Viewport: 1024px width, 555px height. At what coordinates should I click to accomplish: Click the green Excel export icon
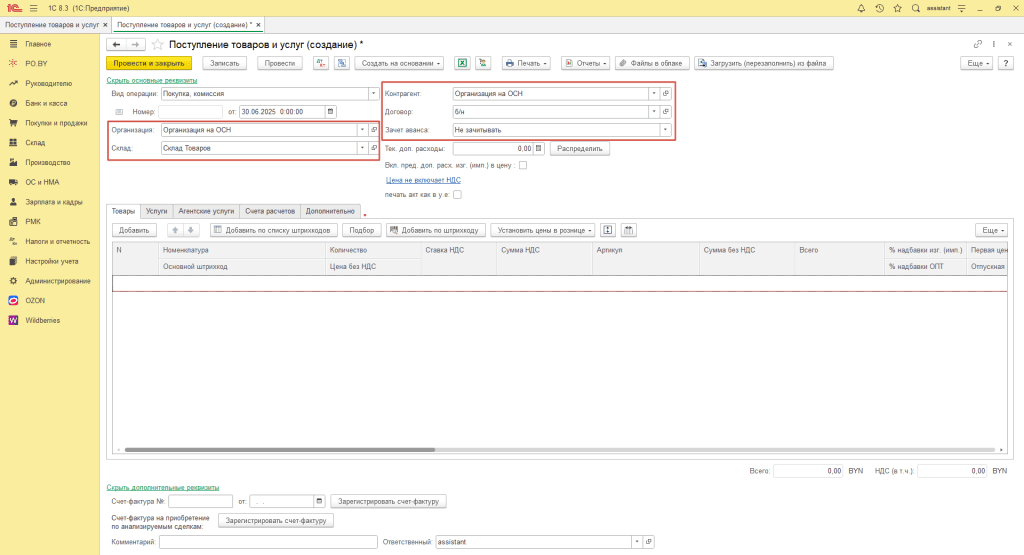[462, 63]
